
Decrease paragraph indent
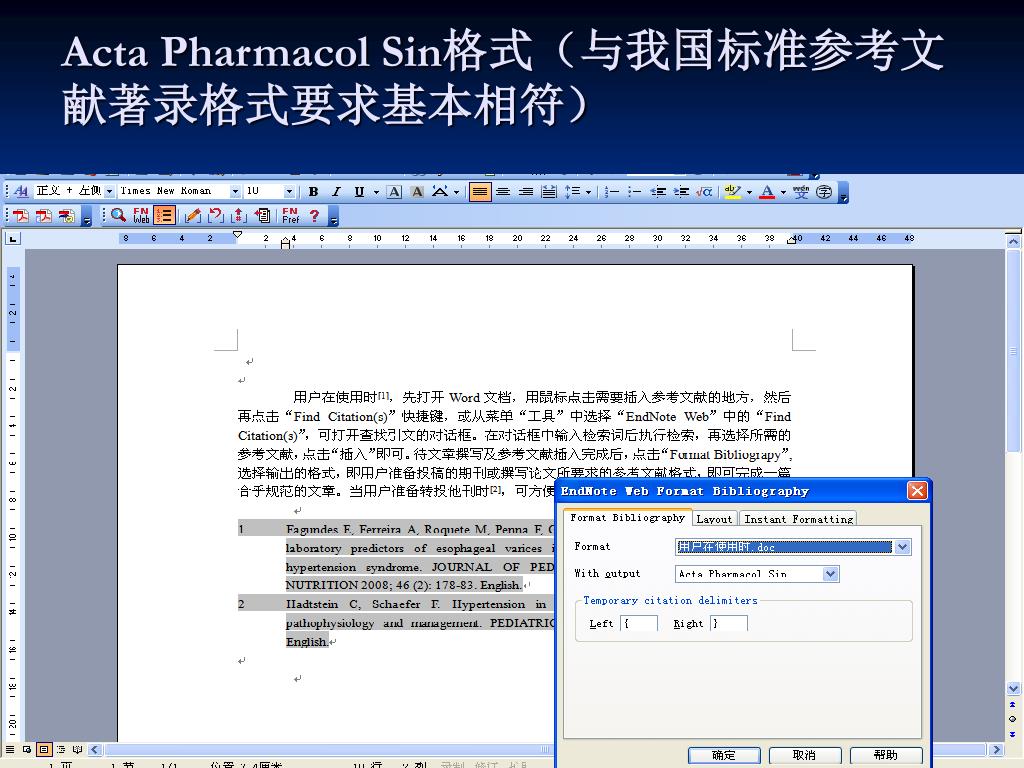click(658, 191)
